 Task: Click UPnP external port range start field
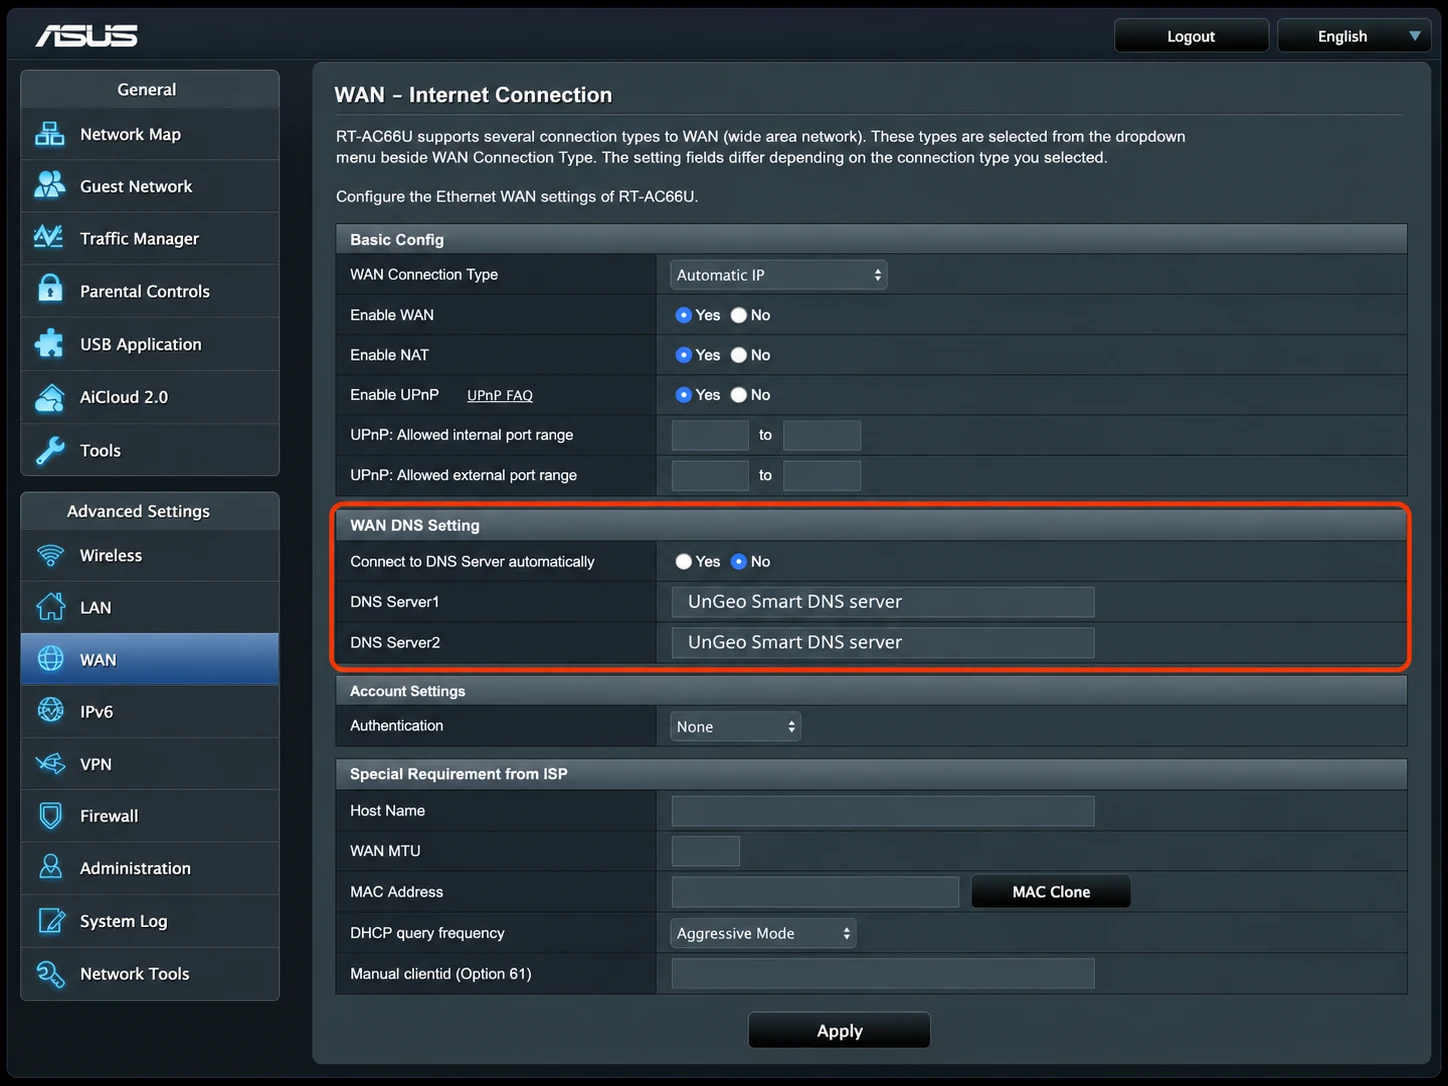point(710,475)
